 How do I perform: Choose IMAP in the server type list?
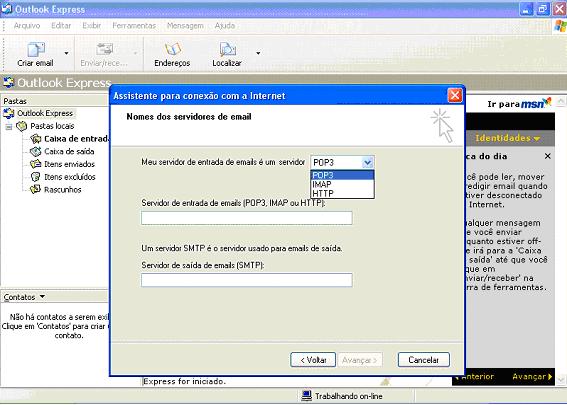342,184
